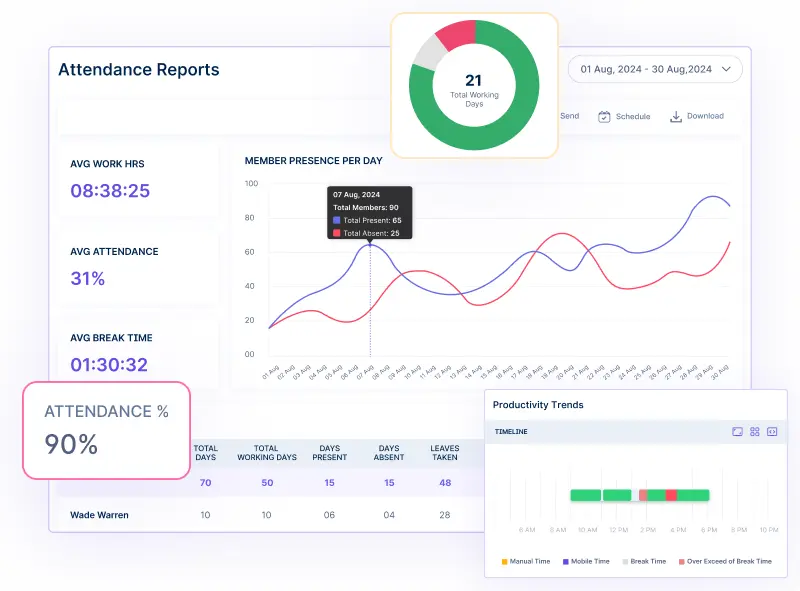800x591 pixels.
Task: Click the Mobile Time purple legend square
Action: pos(565,562)
